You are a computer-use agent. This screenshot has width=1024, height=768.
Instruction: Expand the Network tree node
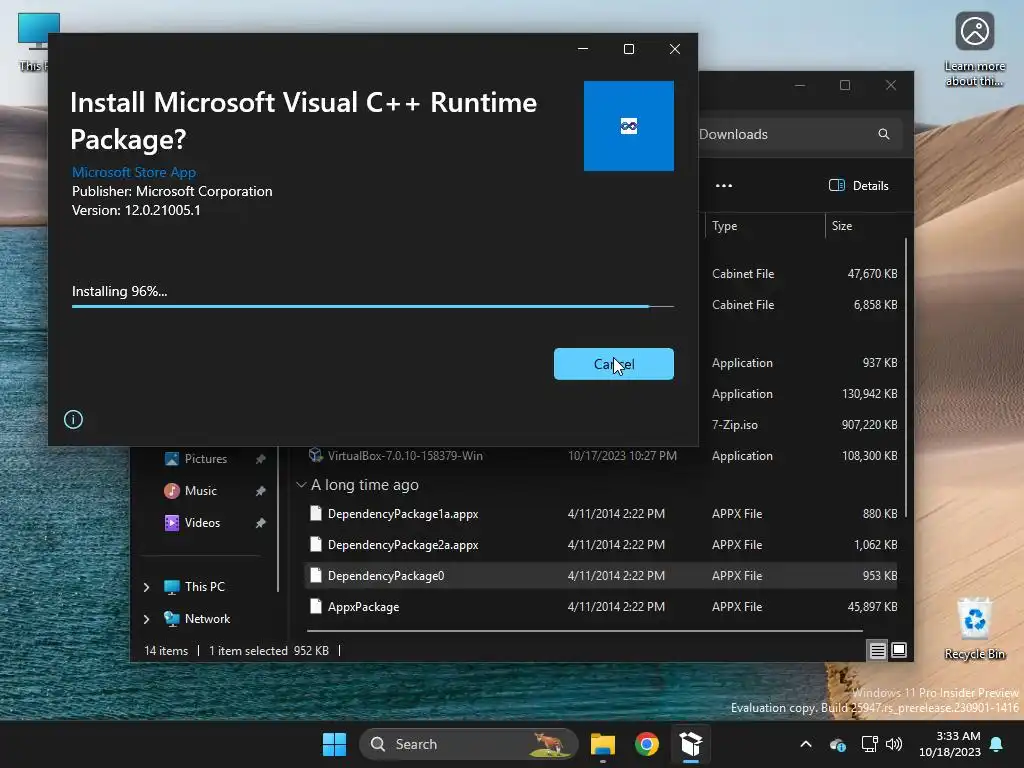tap(146, 618)
